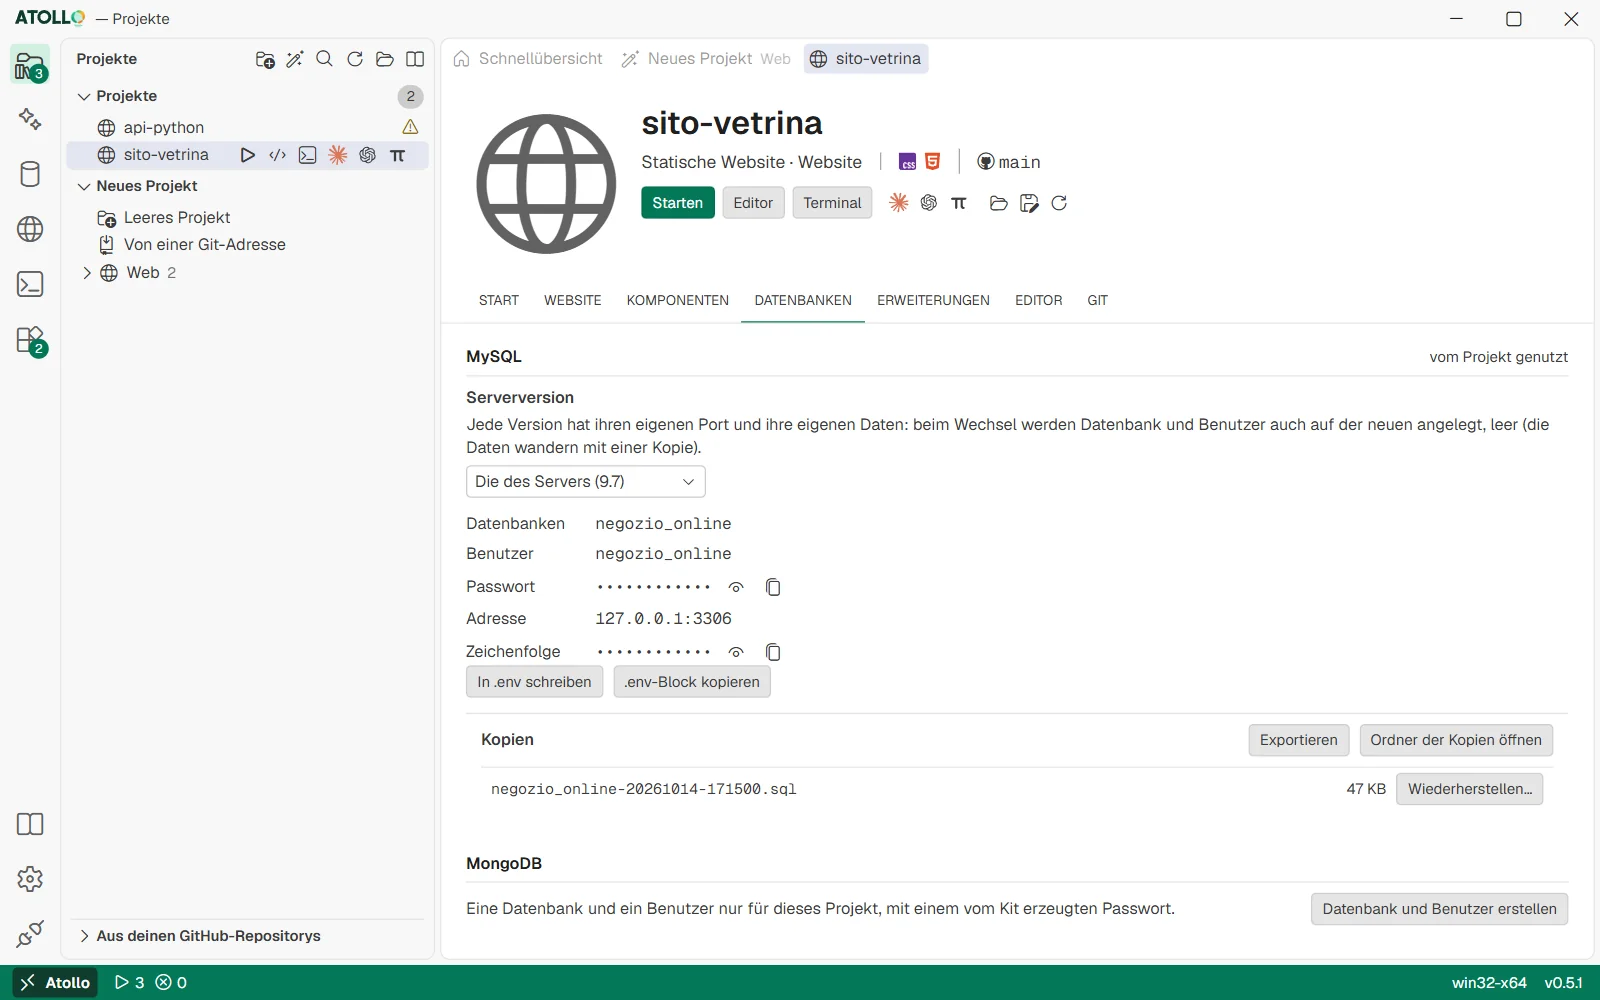Viewport: 1600px width, 1000px height.
Task: Toggle the split layout icon in Projekte header
Action: [415, 59]
